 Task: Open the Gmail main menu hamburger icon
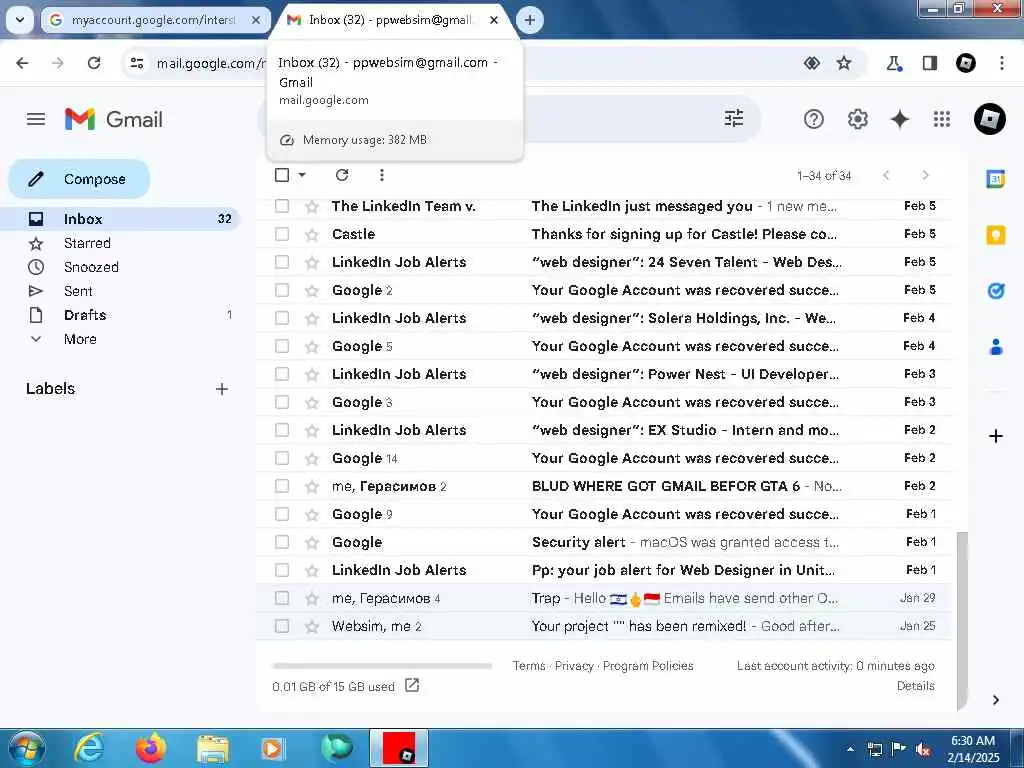click(x=36, y=119)
